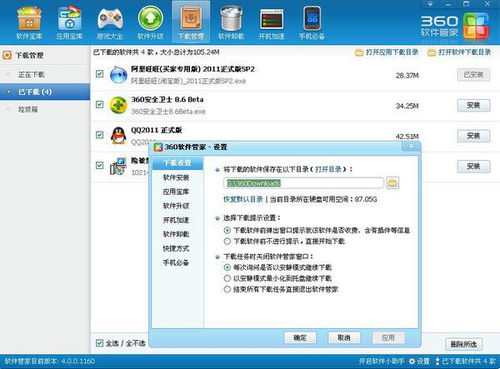Screen dimensions: 500x369
Task: Toggle 全选 / 全不选 checkbox
Action: pos(99,343)
